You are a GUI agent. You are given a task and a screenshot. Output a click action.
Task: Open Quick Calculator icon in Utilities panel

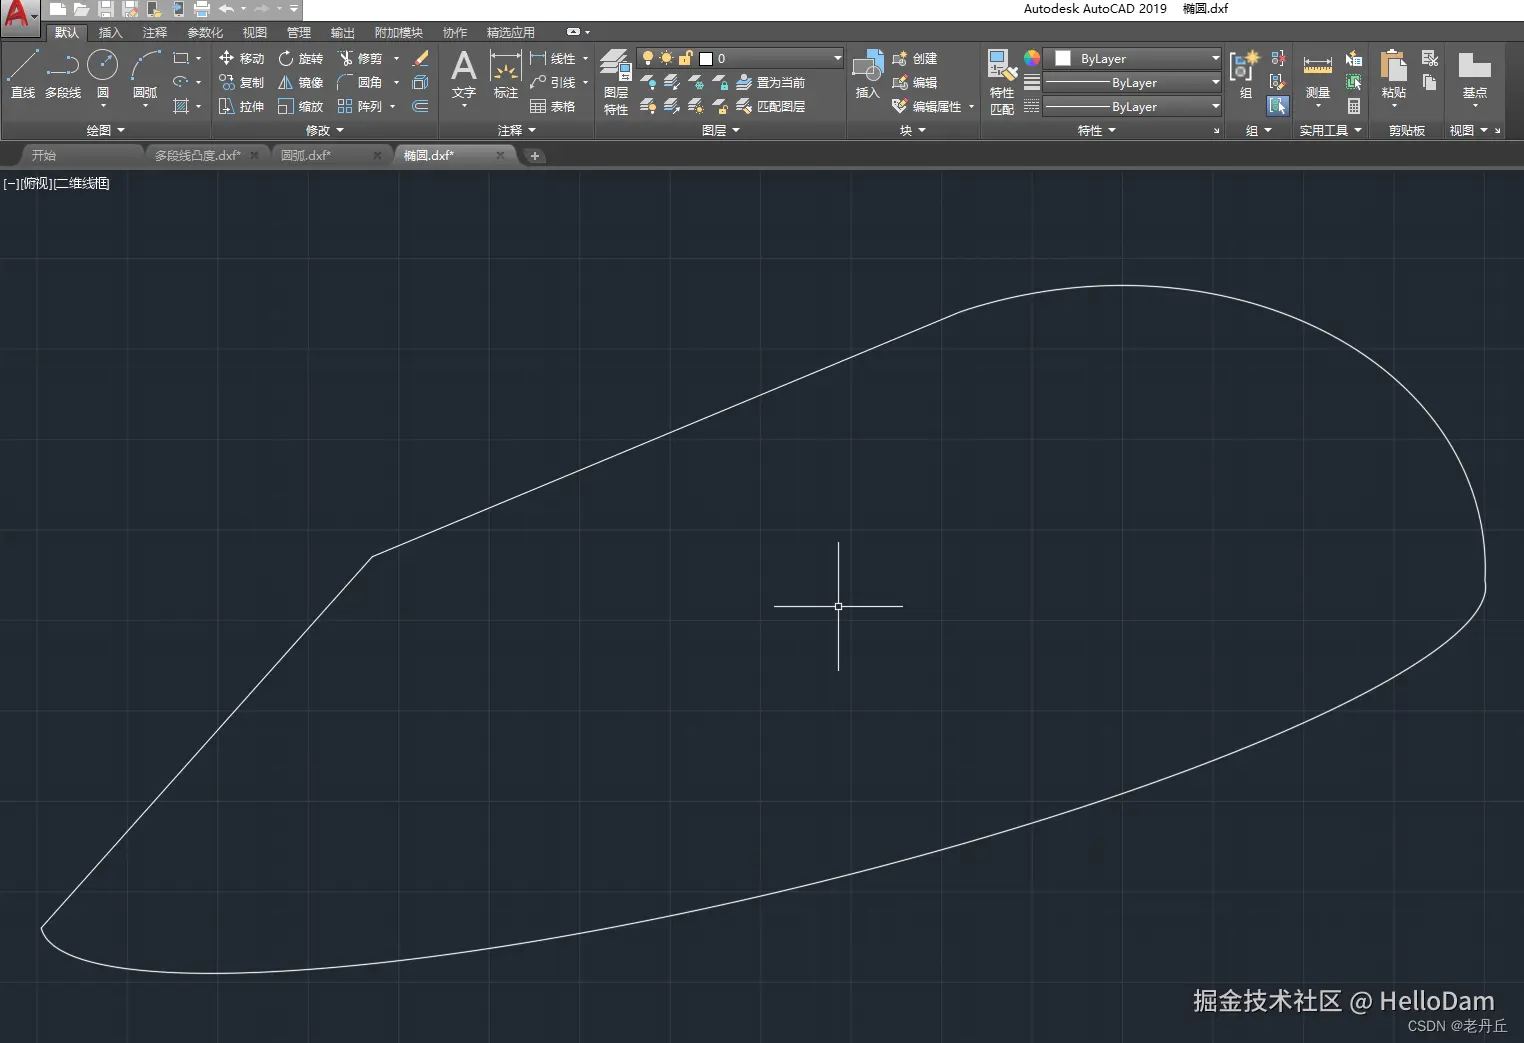tap(1354, 106)
